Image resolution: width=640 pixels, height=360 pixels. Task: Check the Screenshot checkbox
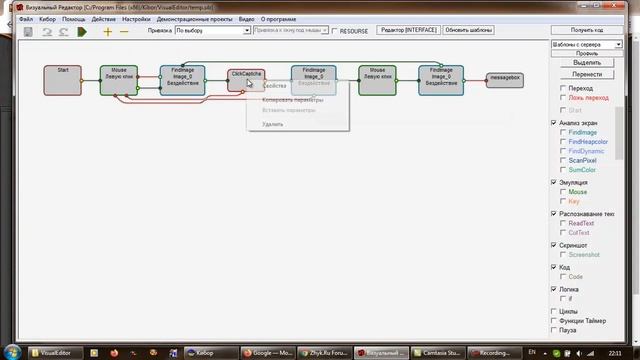[x=563, y=255]
